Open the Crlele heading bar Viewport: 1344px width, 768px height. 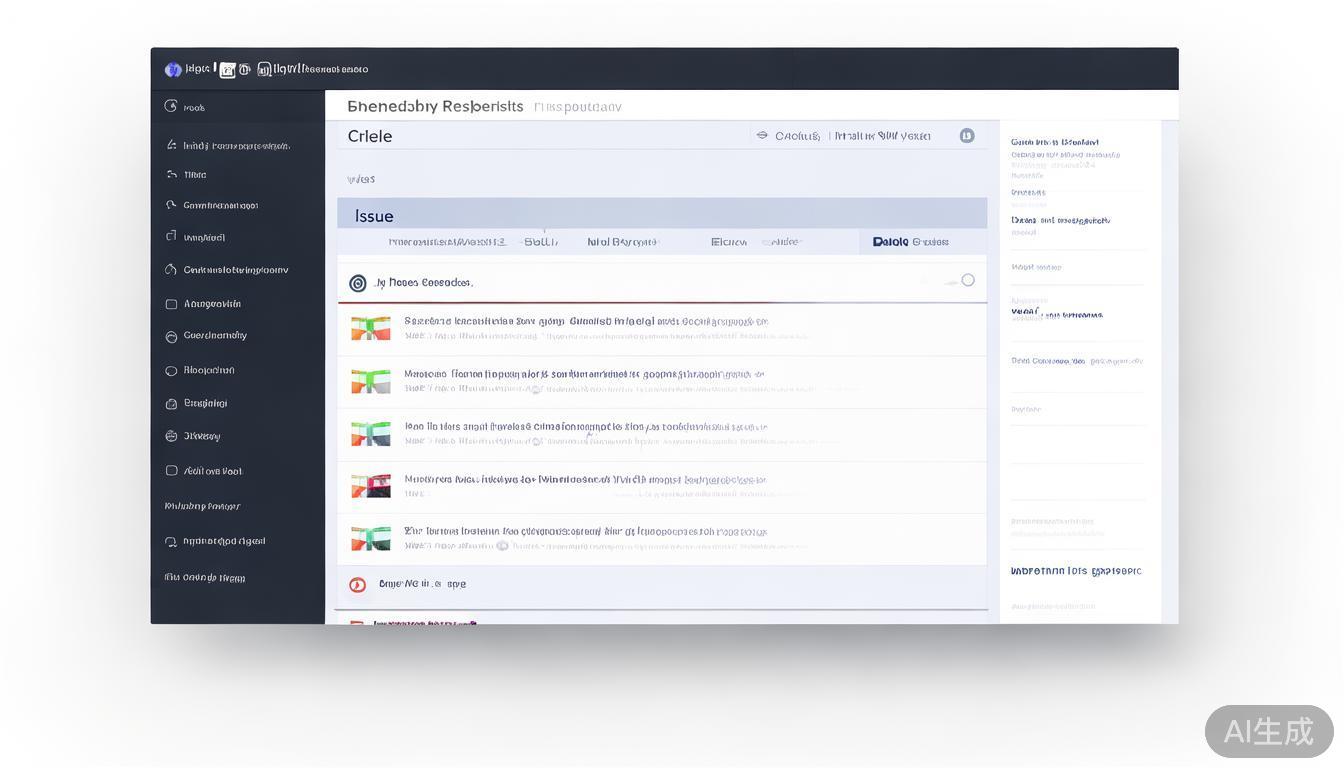pyautogui.click(x=370, y=136)
